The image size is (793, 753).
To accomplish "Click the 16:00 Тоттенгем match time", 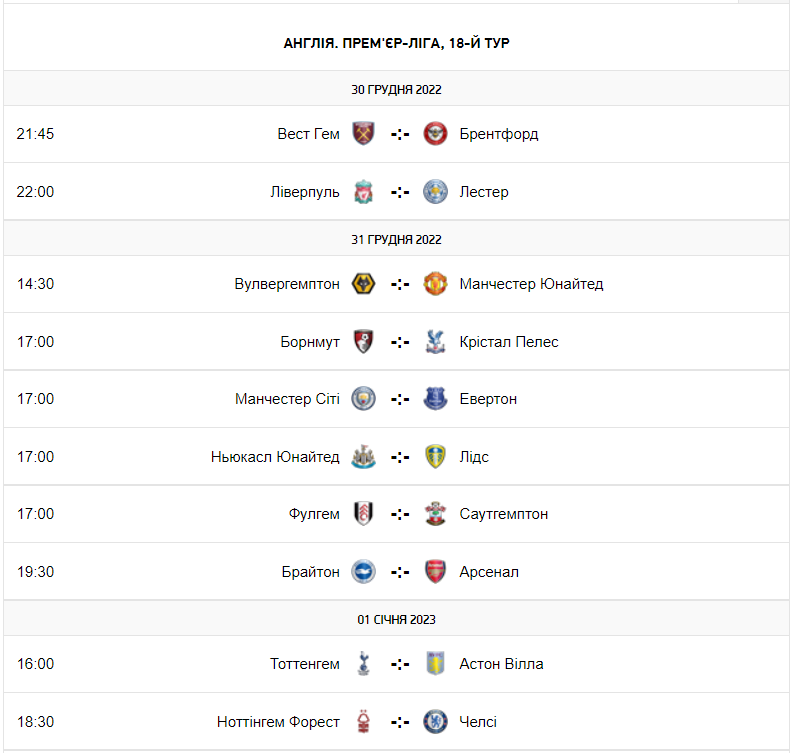I will click(36, 664).
